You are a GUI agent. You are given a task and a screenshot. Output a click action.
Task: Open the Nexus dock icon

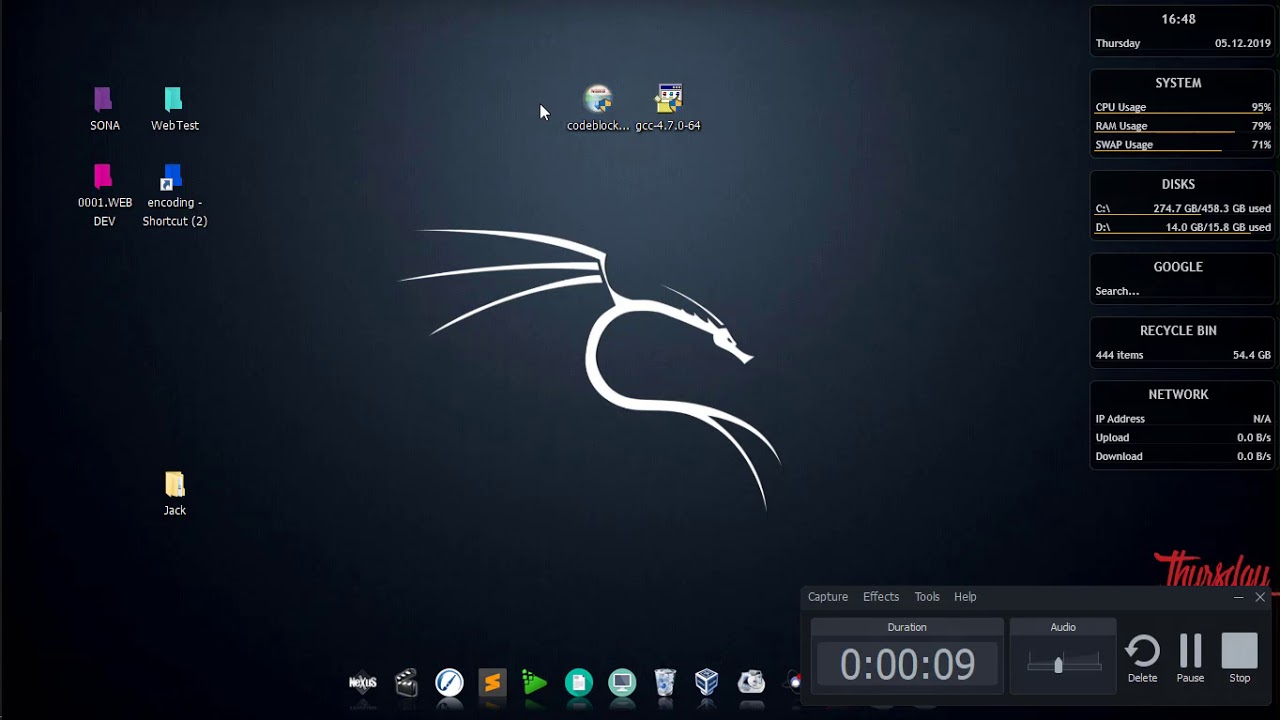click(362, 682)
